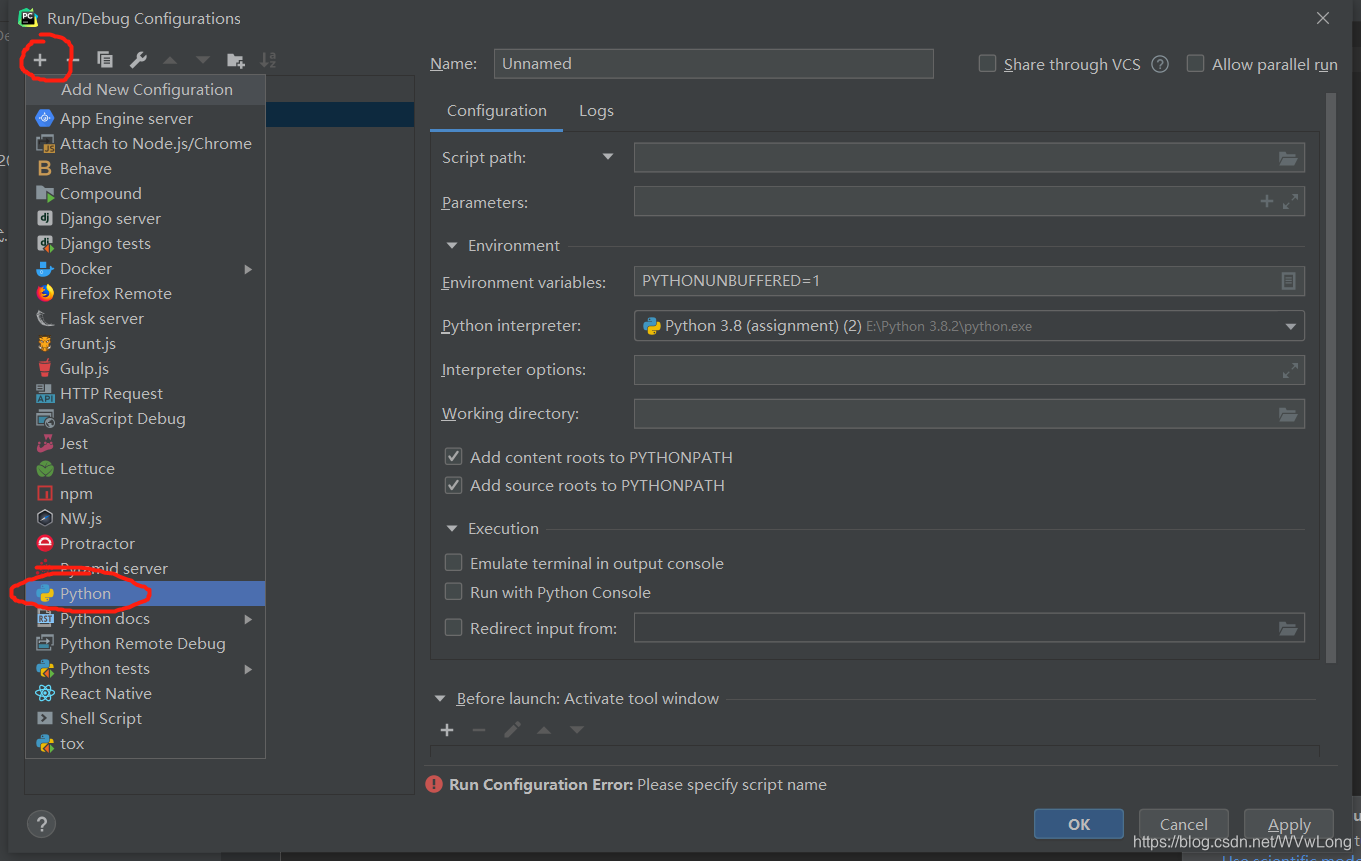Open the Script path type dropdown arrow
The width and height of the screenshot is (1361, 861).
pos(608,157)
